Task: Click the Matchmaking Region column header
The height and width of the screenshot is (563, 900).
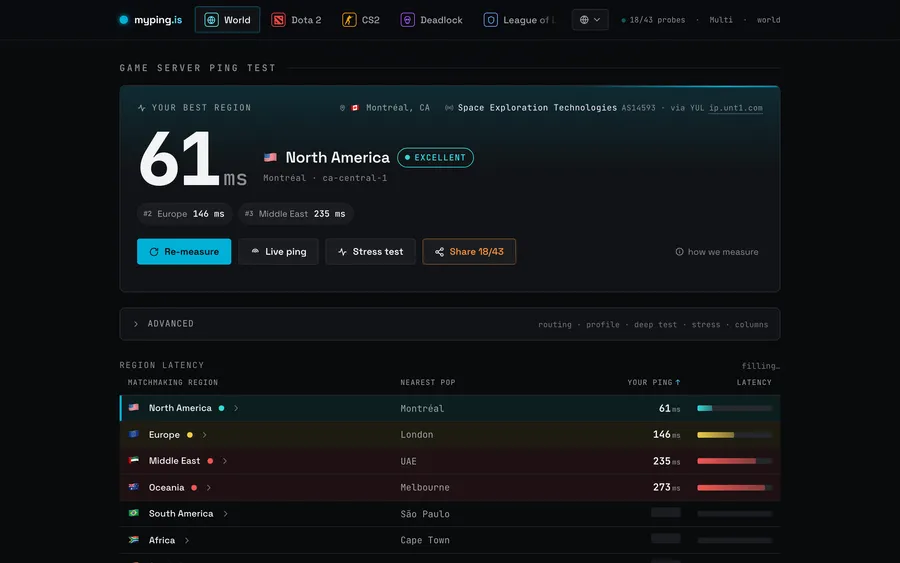Action: pyautogui.click(x=173, y=382)
